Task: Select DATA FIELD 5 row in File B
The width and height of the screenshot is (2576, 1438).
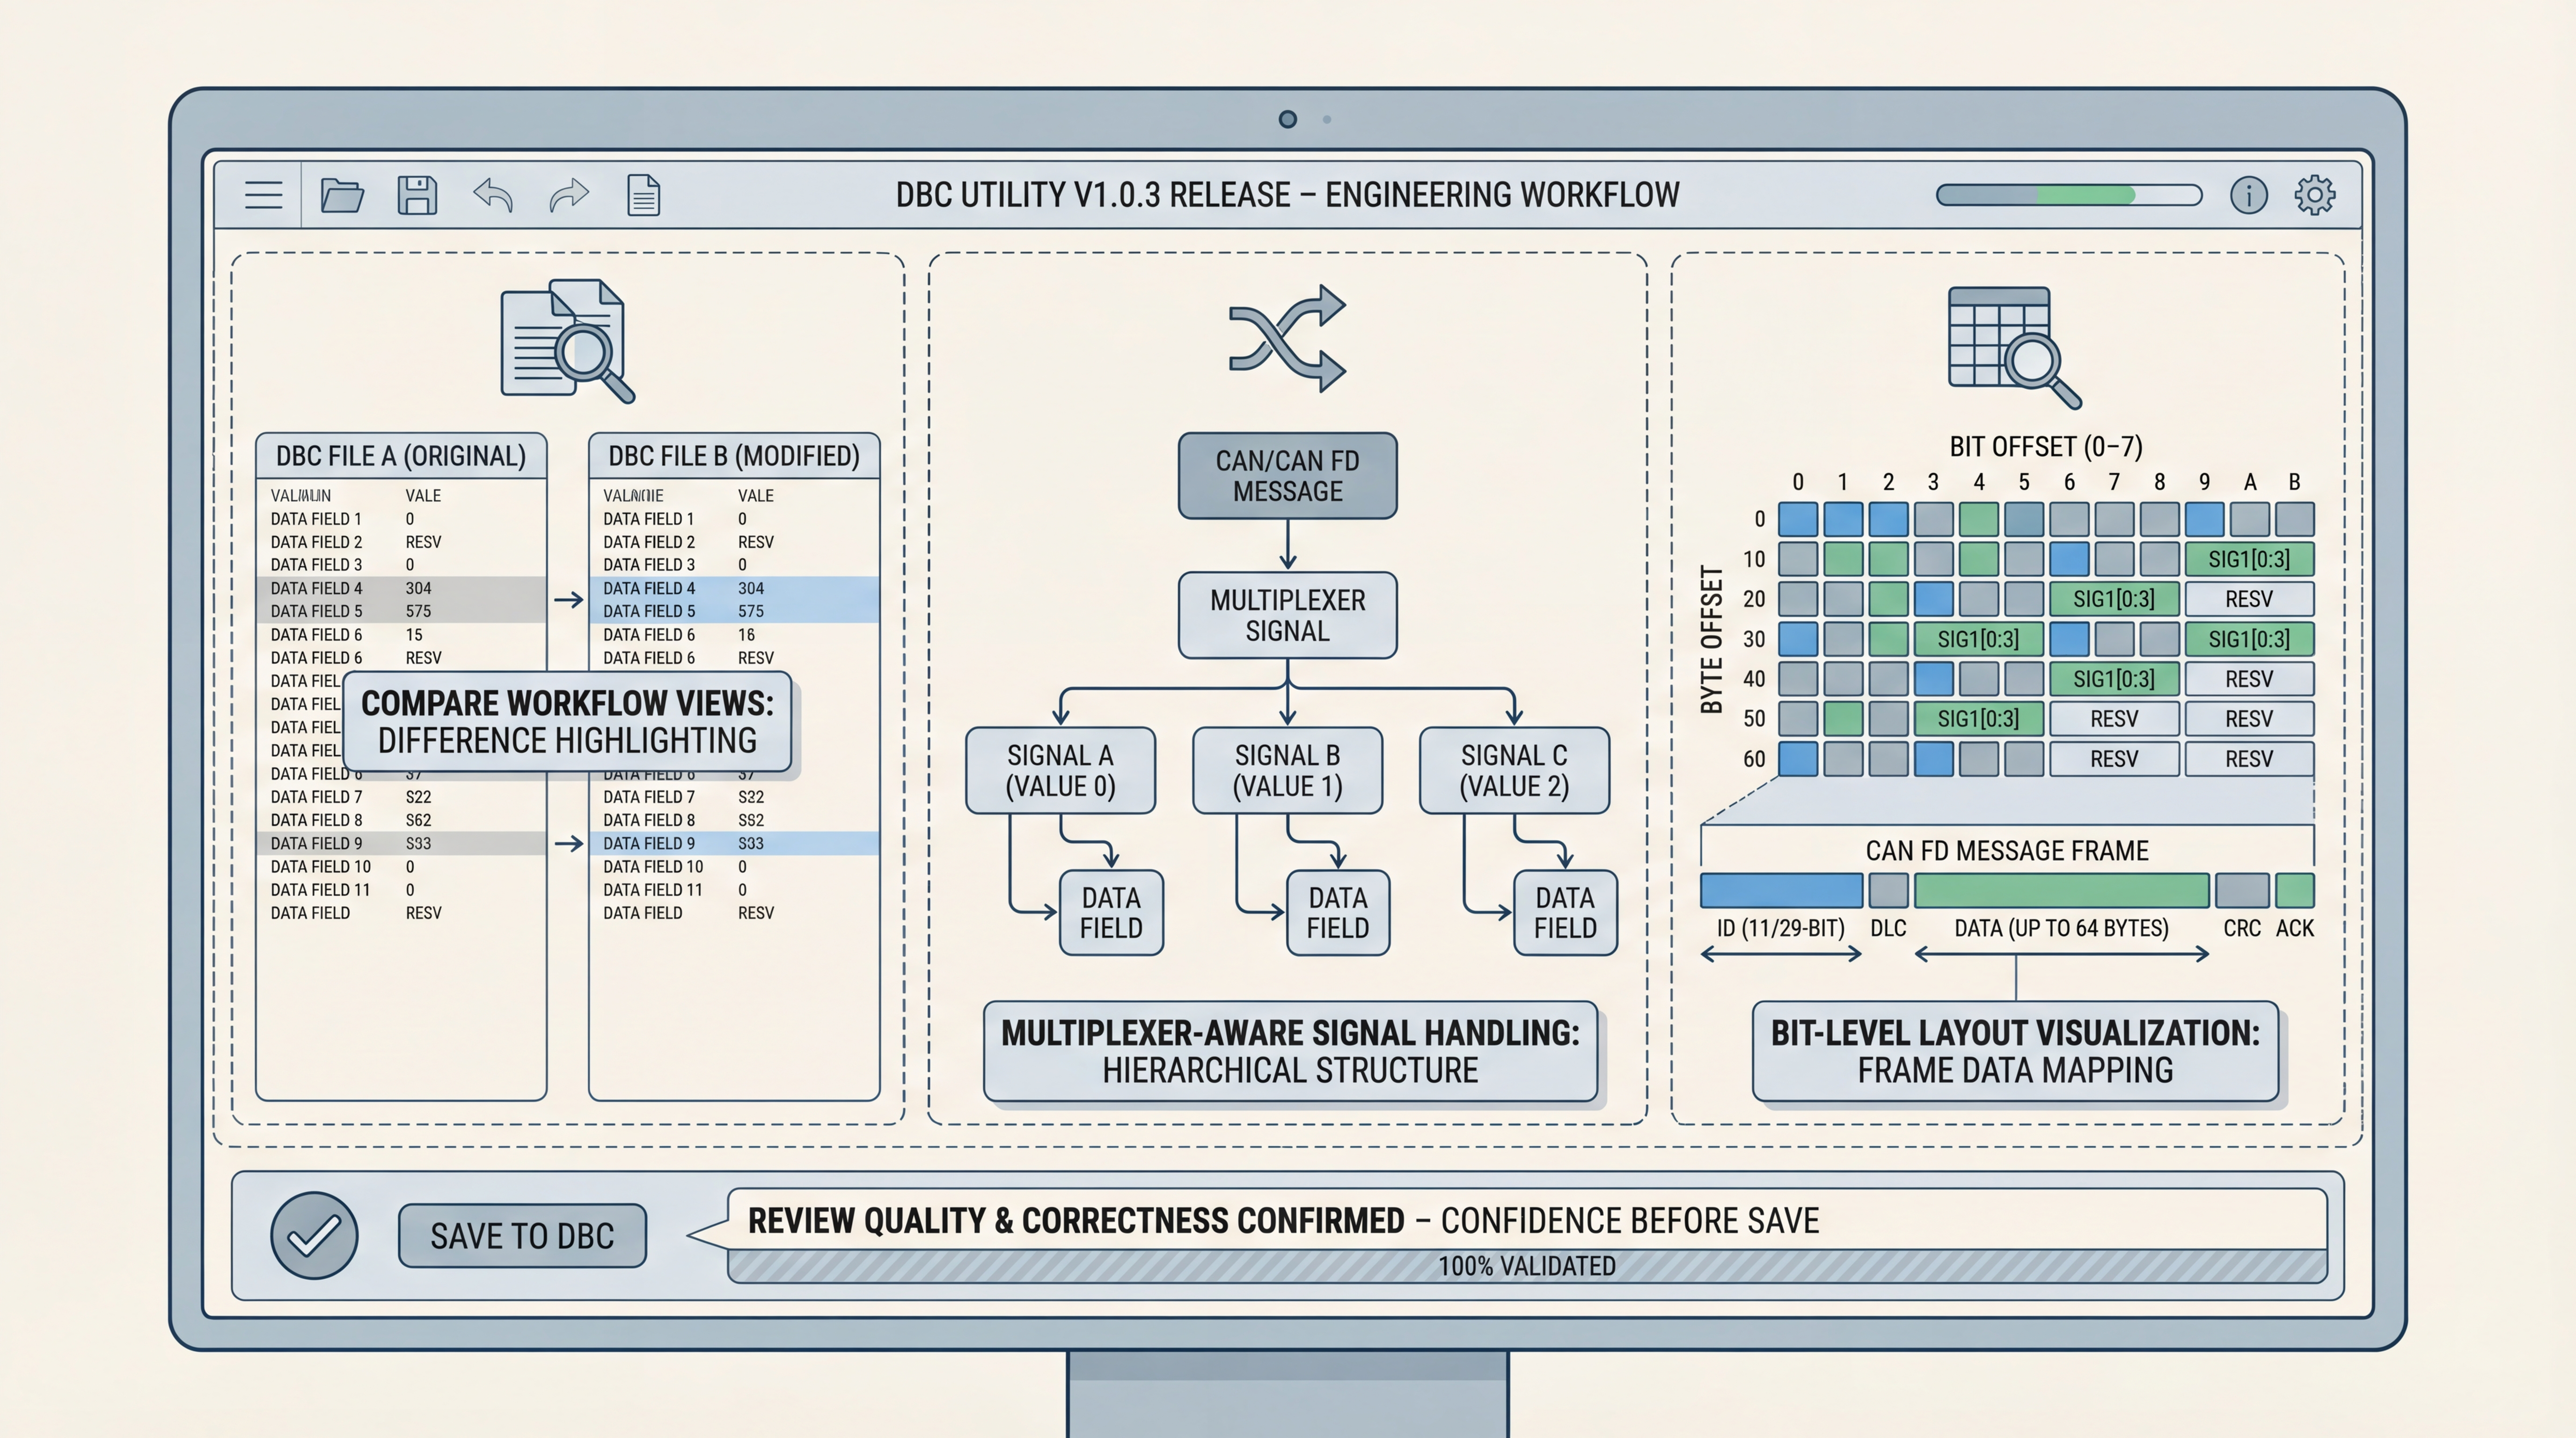Action: pyautogui.click(x=734, y=611)
